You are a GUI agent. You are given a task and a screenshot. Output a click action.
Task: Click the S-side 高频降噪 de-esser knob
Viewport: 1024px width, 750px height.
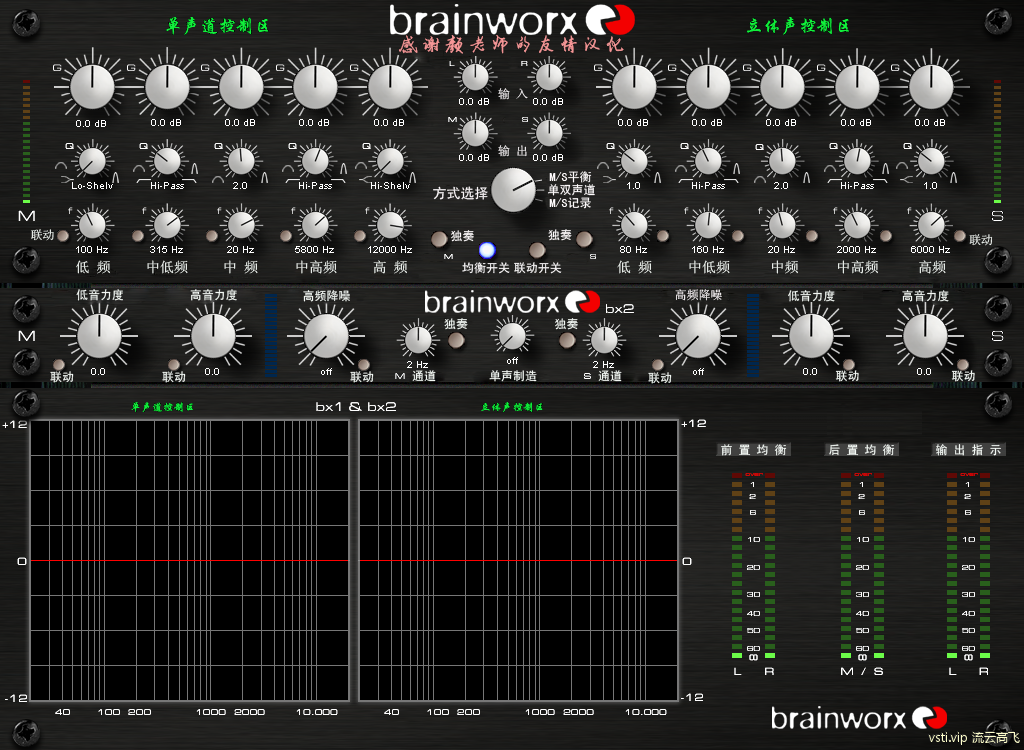(x=697, y=336)
